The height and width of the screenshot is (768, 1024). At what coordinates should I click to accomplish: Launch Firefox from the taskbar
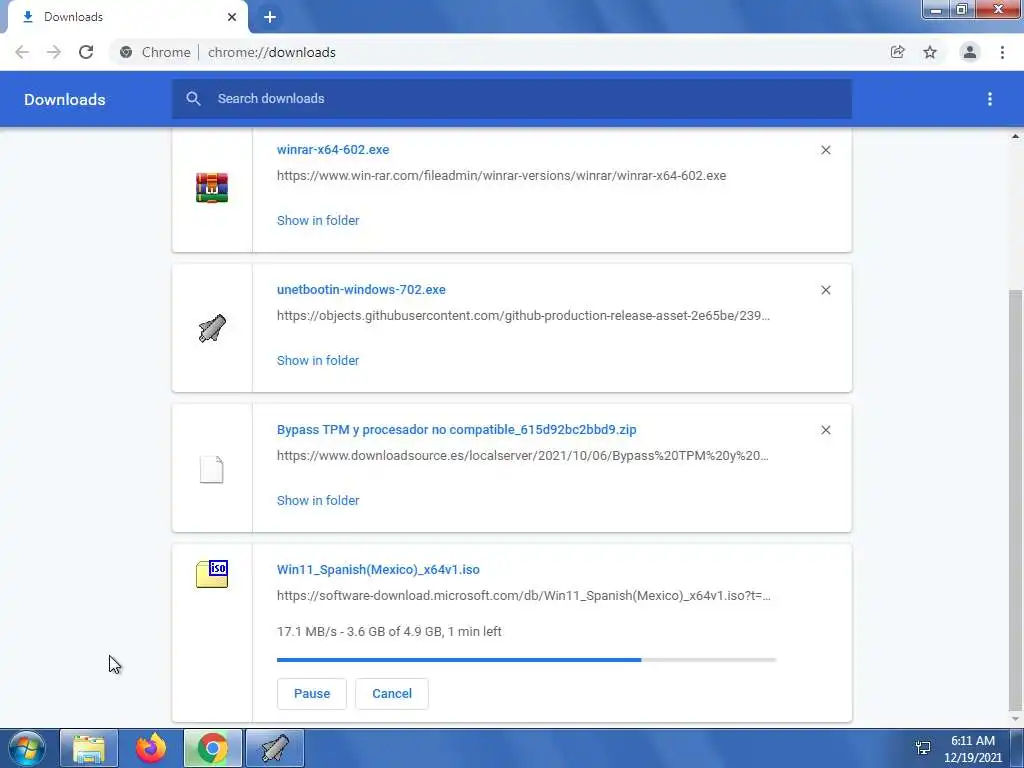click(151, 748)
